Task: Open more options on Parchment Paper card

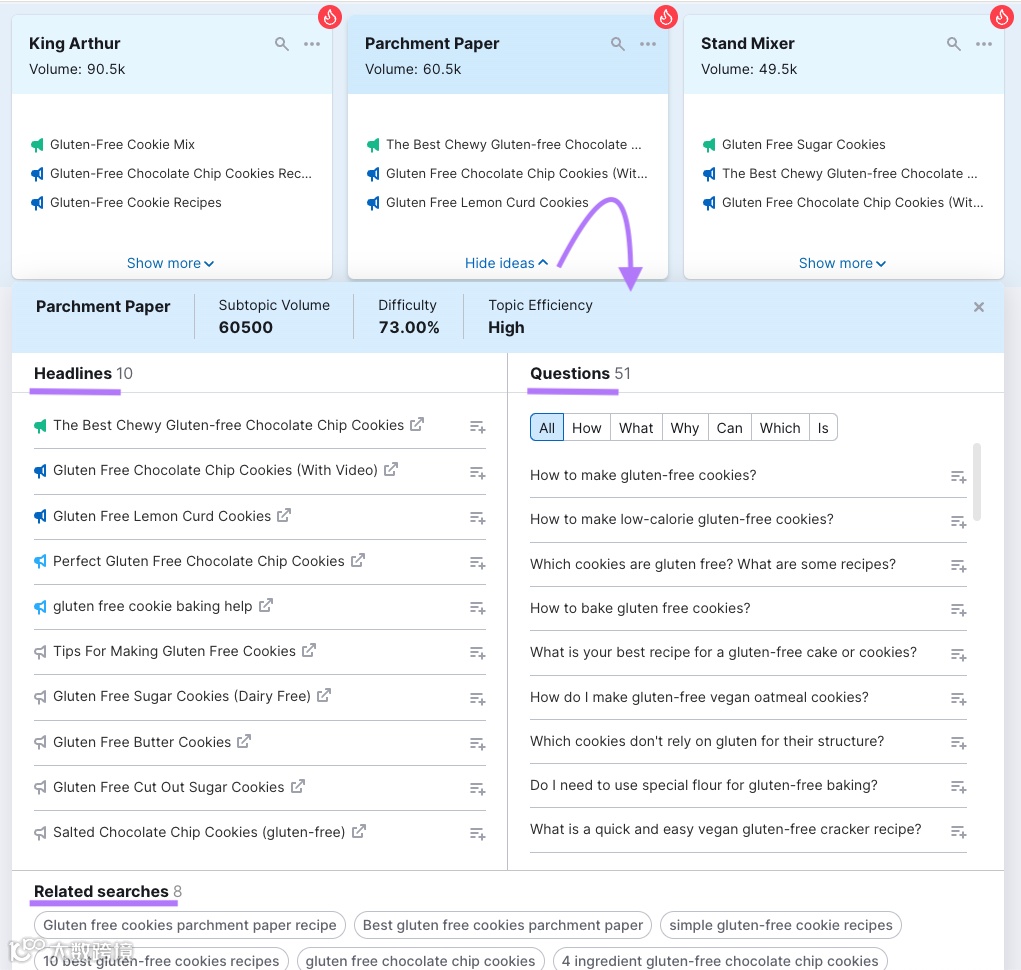Action: [648, 44]
